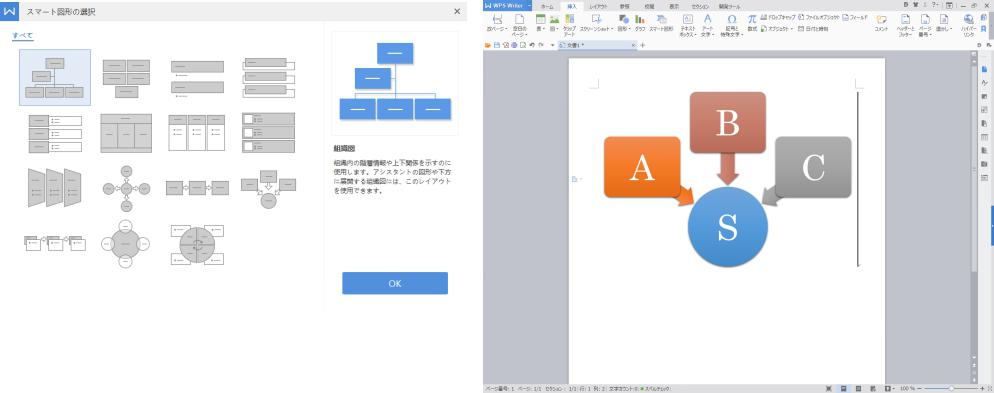
Task: Click the すべて category link
Action: pos(23,35)
